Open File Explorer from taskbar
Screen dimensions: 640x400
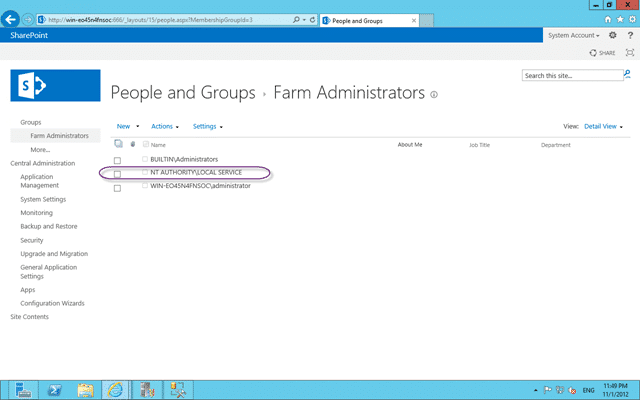pos(85,390)
